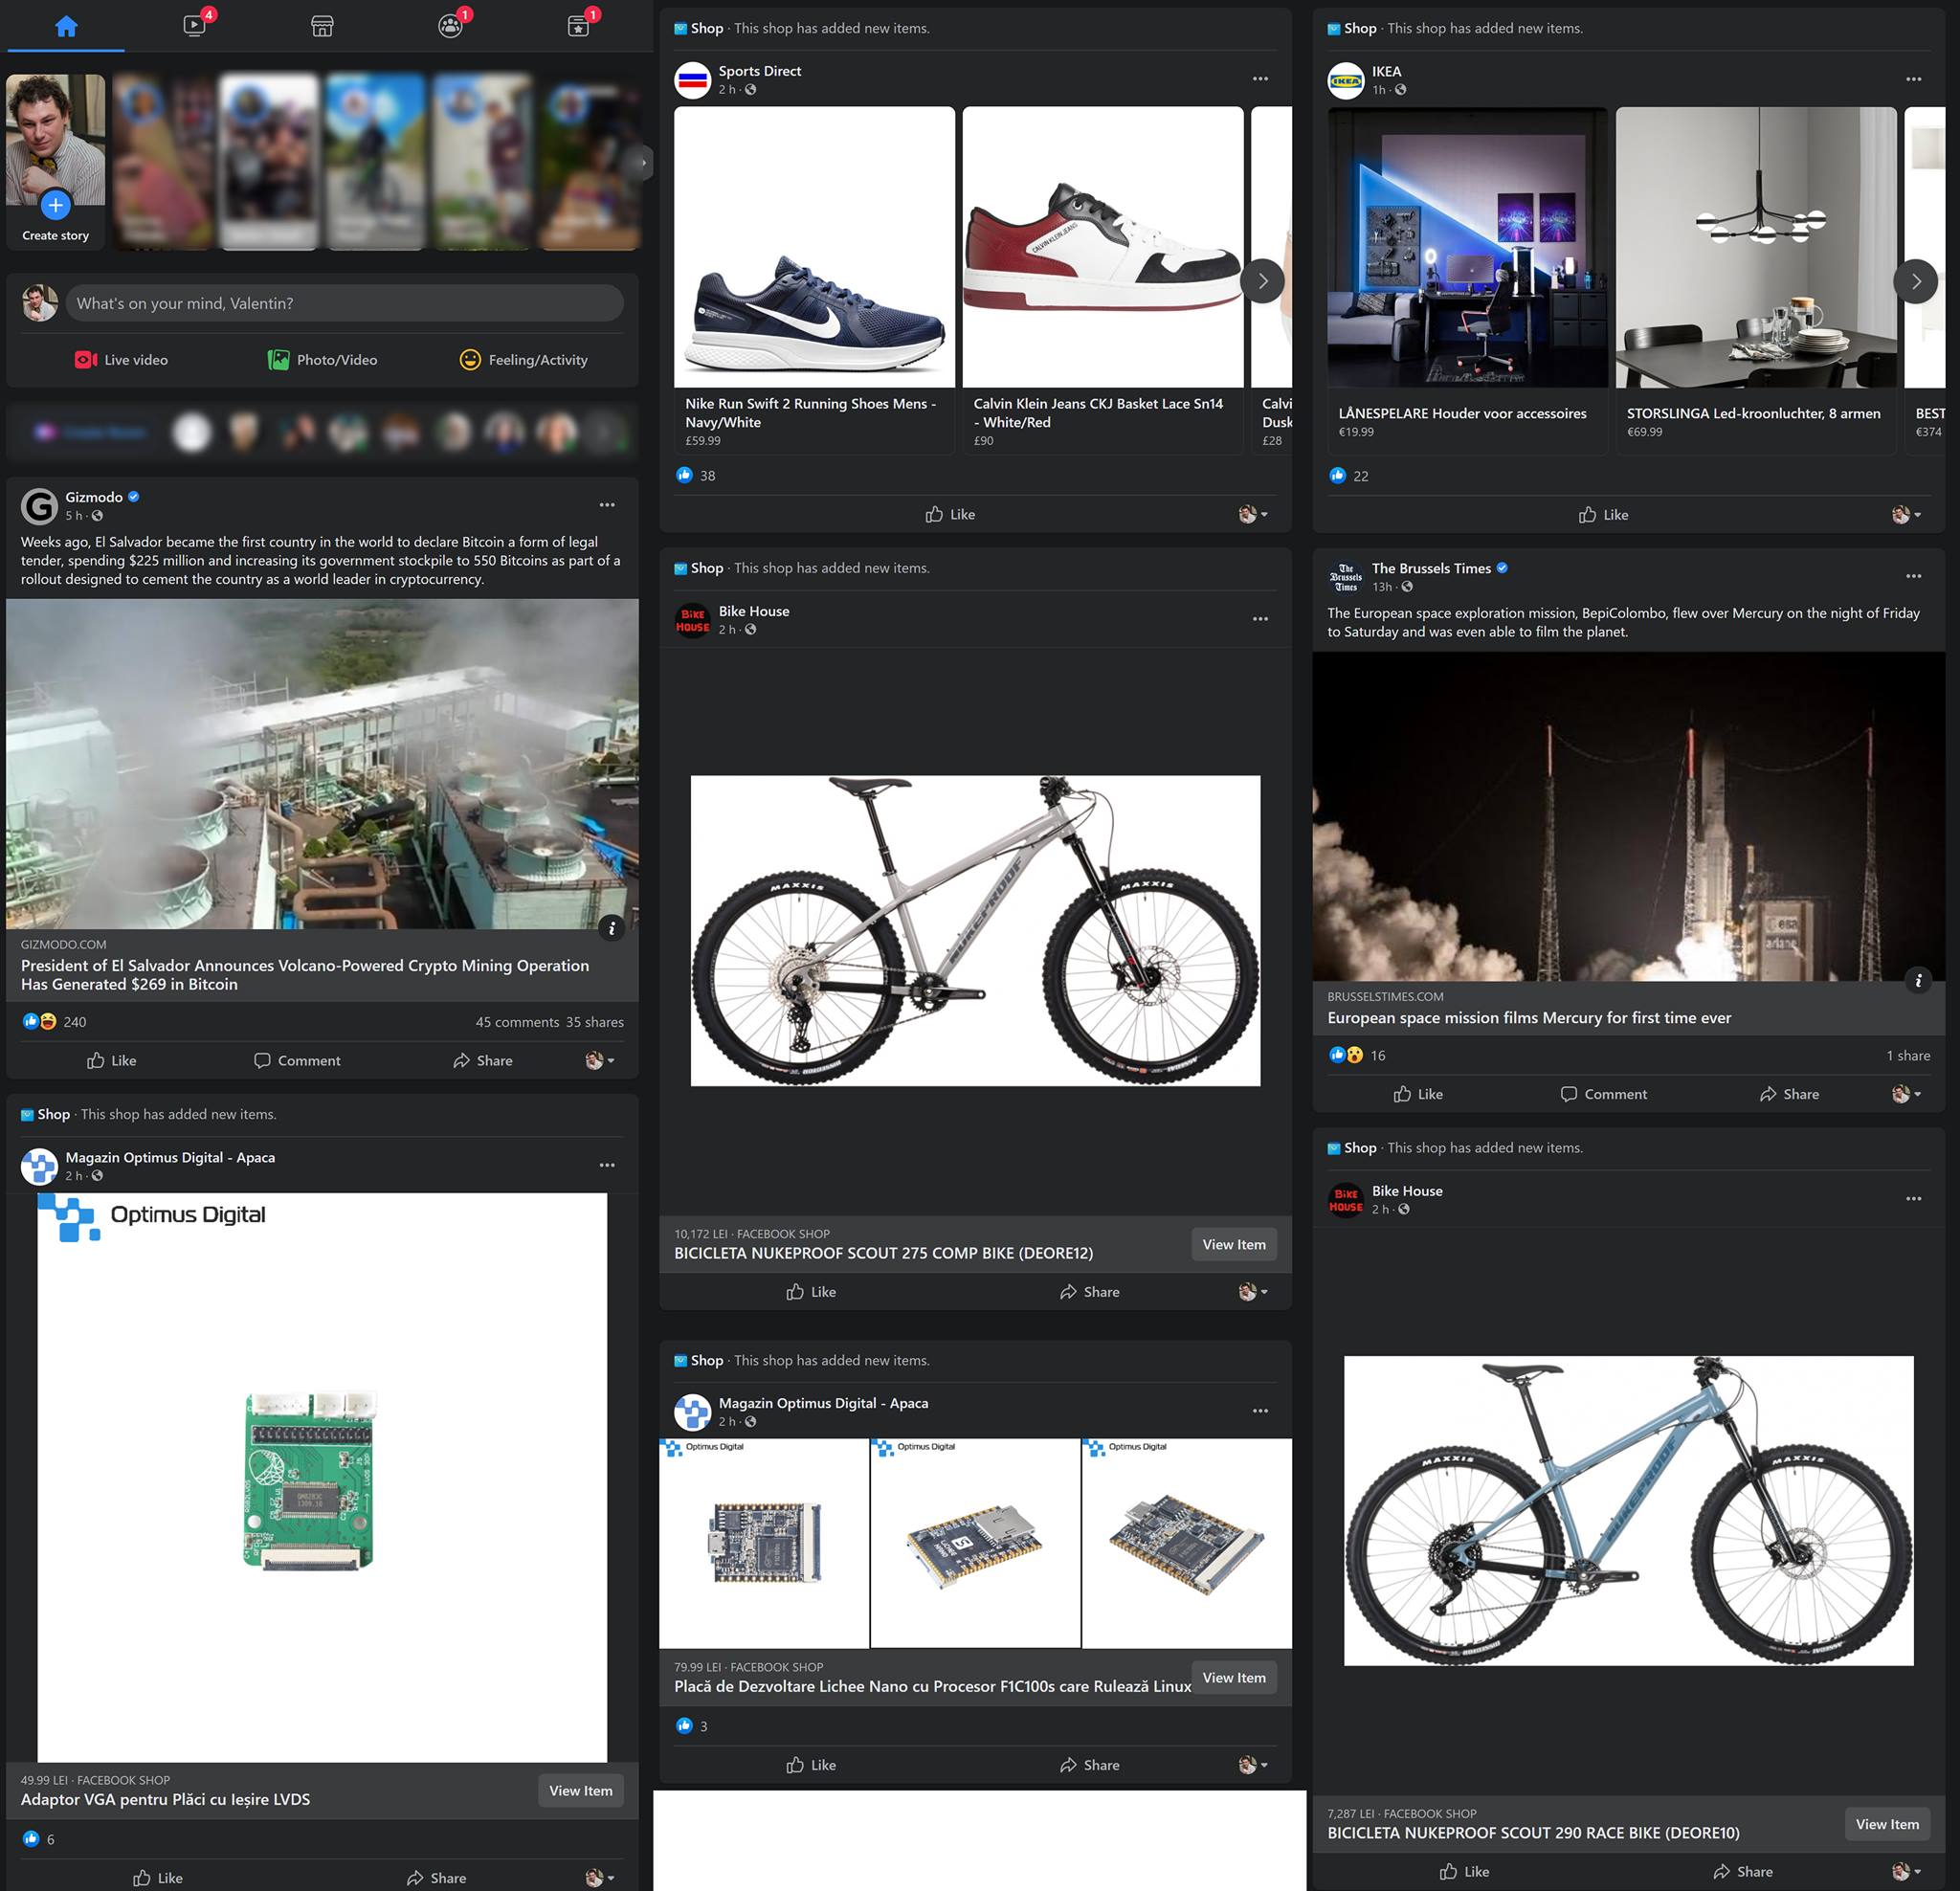Open the Calvin Klein Jeans CKJ Basket product
The height and width of the screenshot is (1891, 1960).
(1103, 280)
